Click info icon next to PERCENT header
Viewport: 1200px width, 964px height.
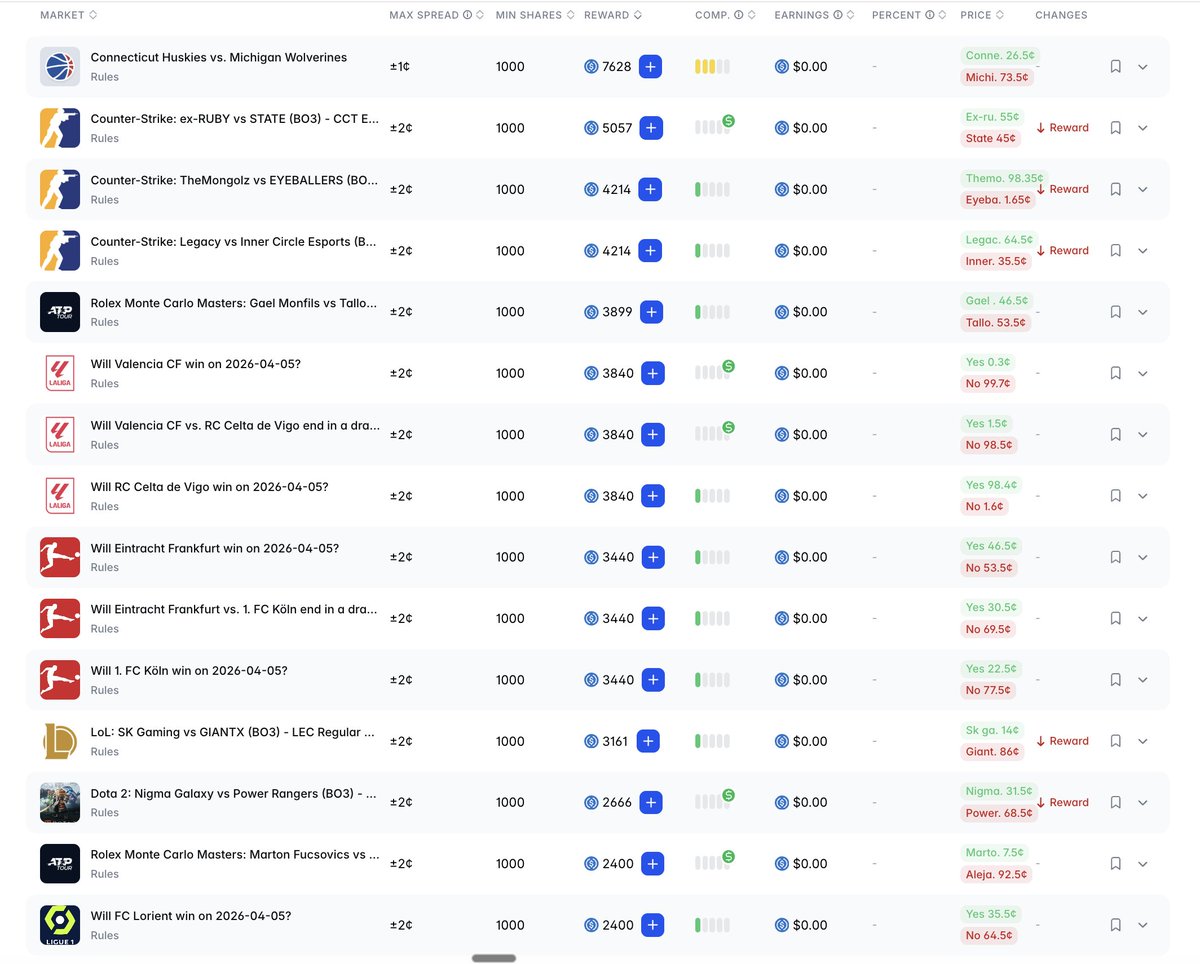point(930,15)
